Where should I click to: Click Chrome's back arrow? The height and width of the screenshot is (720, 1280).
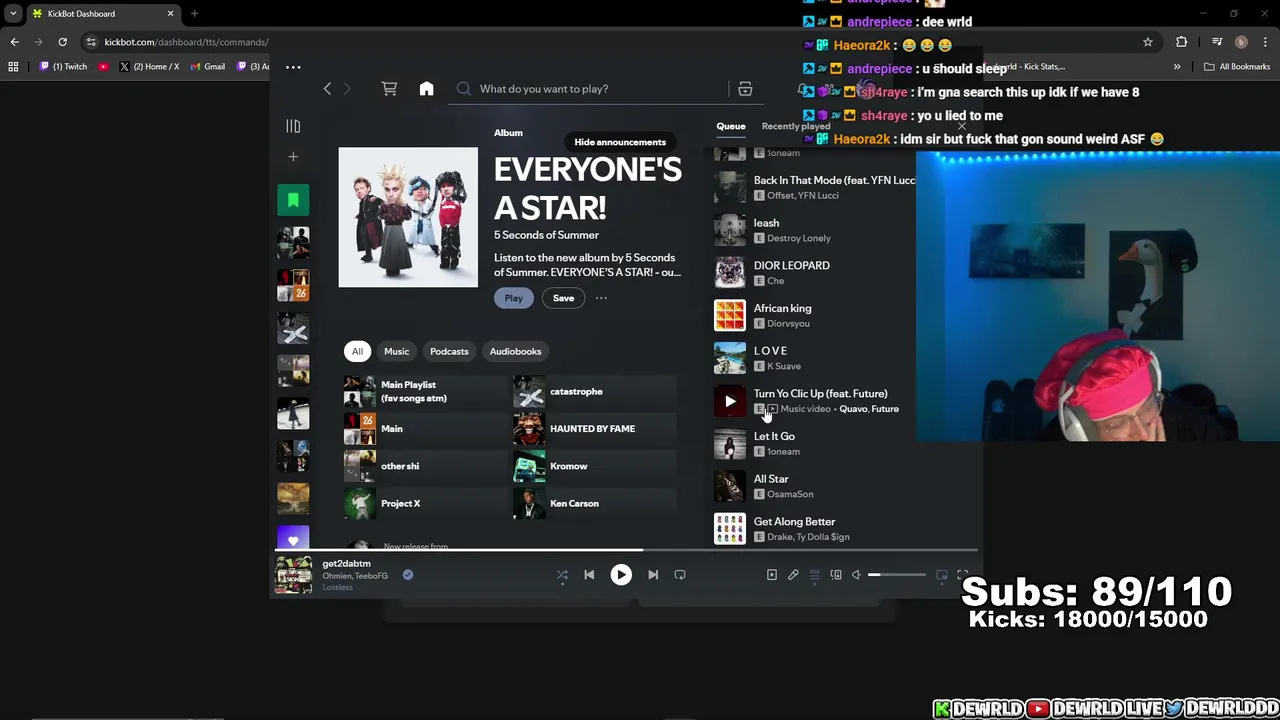click(x=14, y=42)
